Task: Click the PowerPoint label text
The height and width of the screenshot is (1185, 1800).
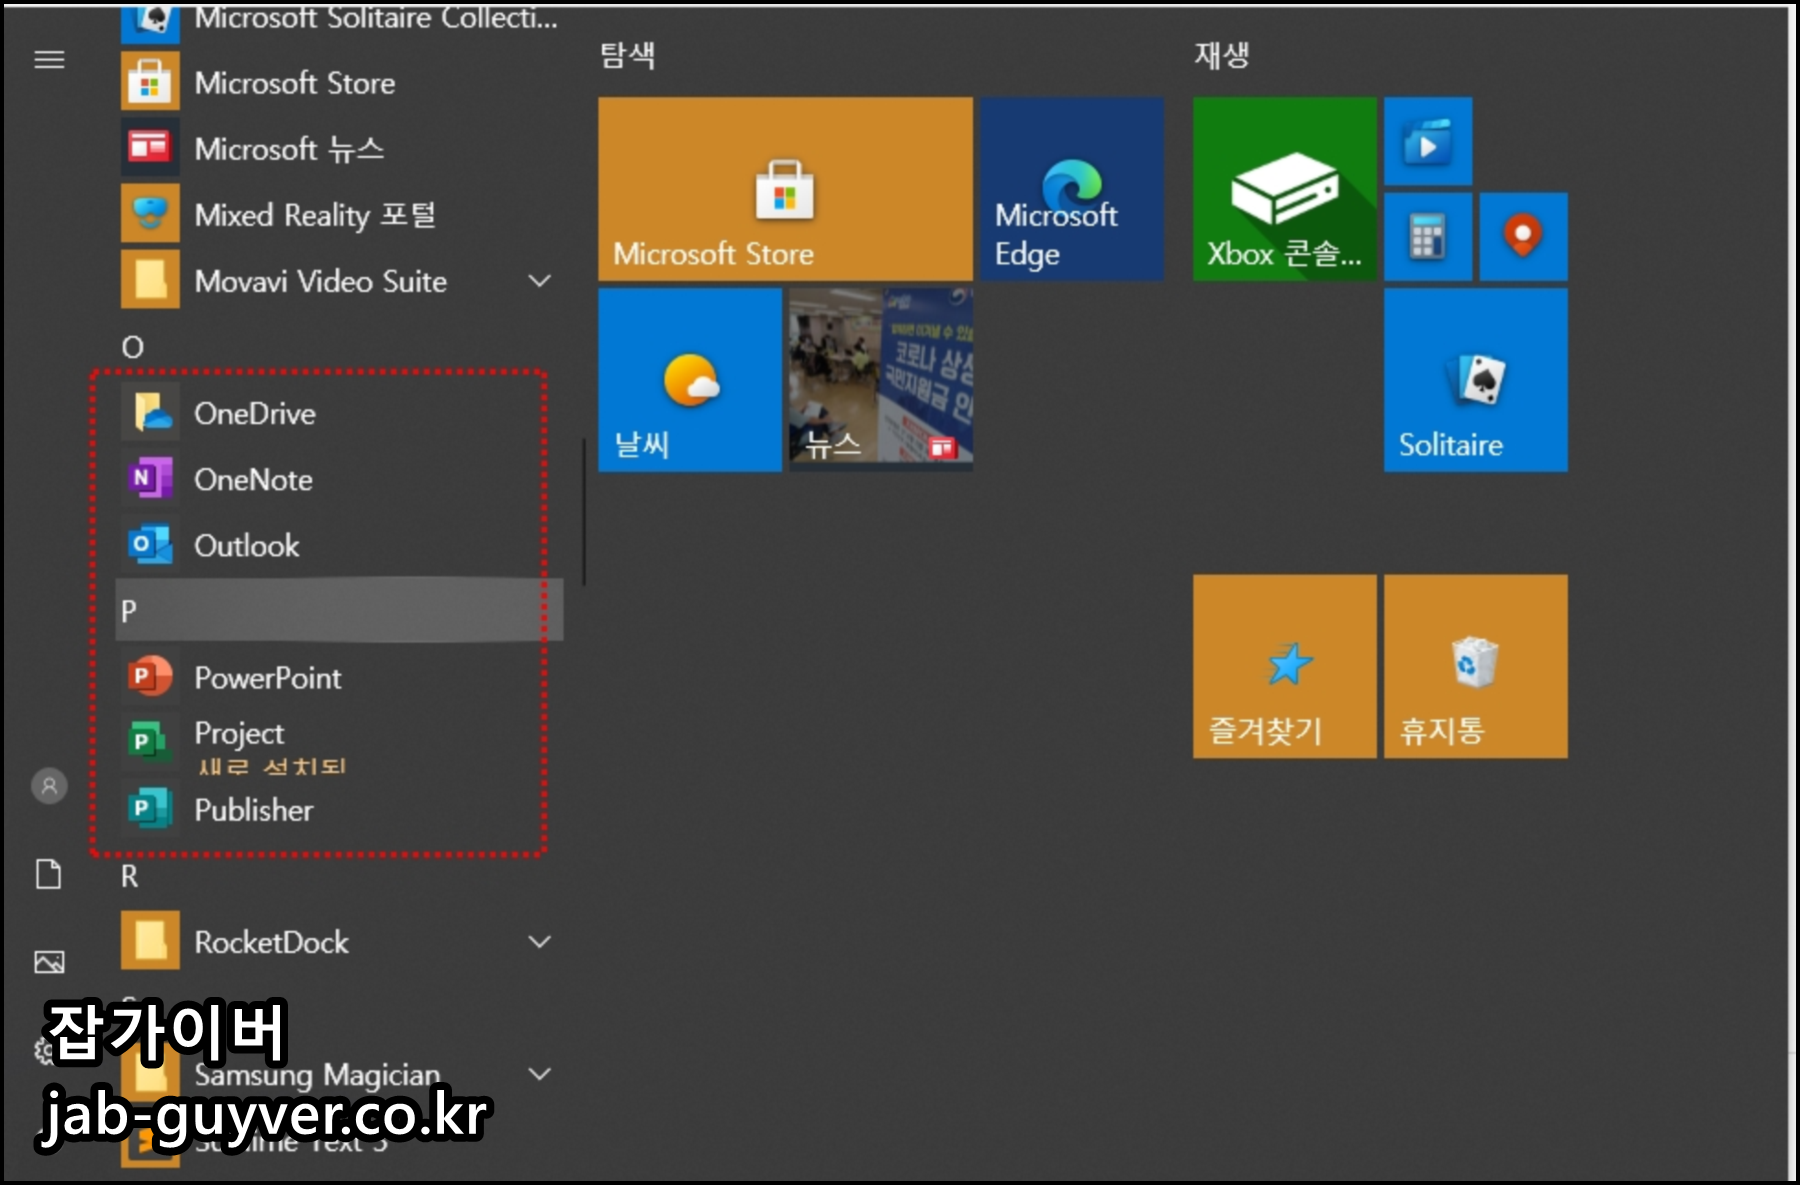Action: [x=267, y=678]
